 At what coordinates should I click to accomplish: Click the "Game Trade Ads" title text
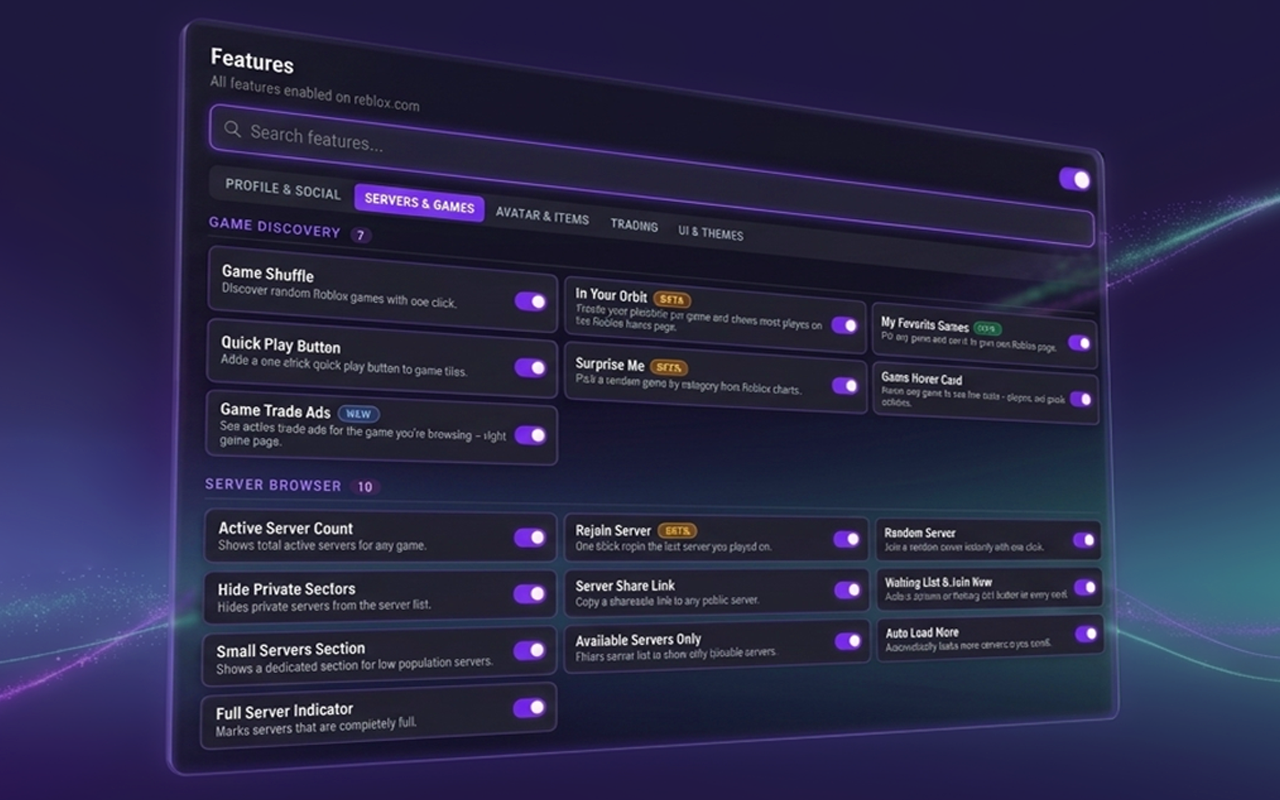click(x=275, y=410)
